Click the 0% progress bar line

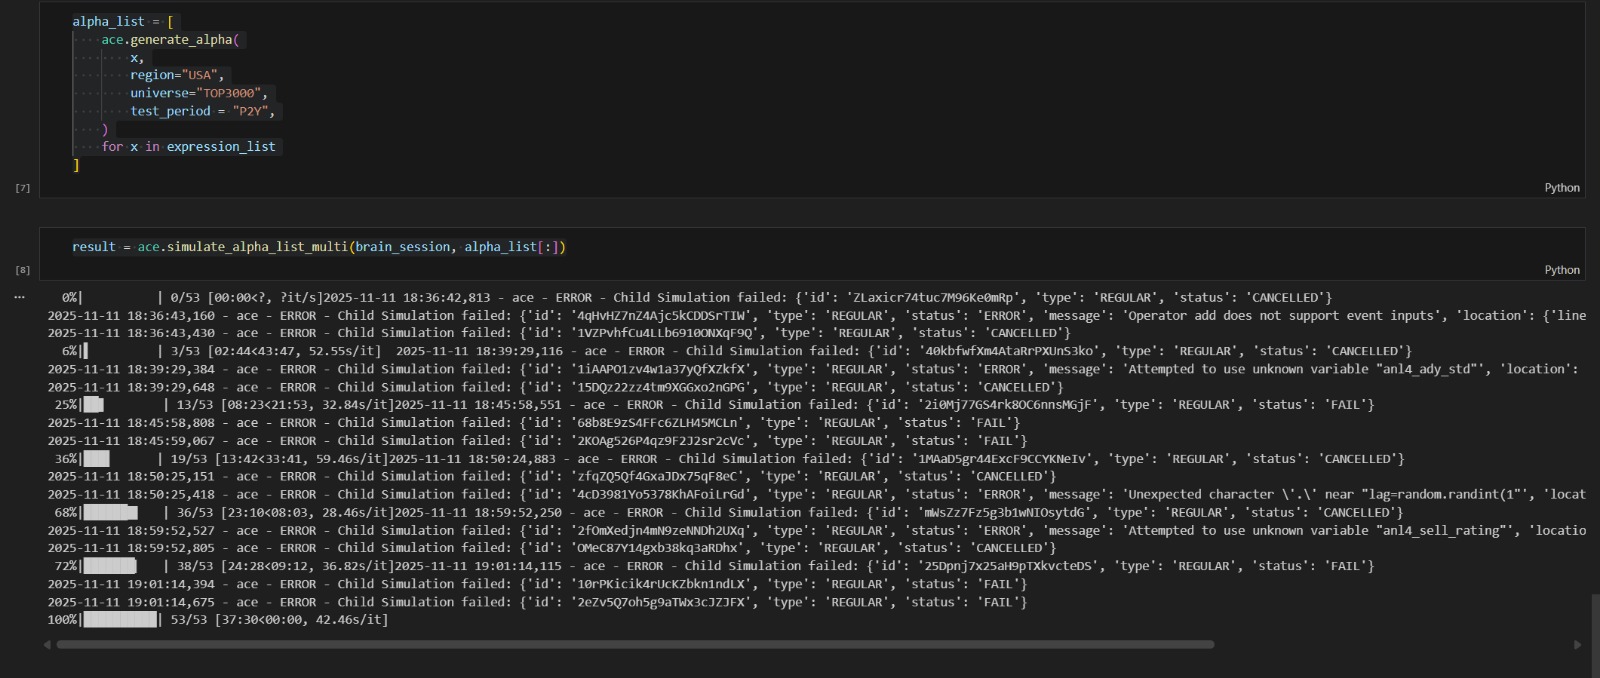point(120,298)
